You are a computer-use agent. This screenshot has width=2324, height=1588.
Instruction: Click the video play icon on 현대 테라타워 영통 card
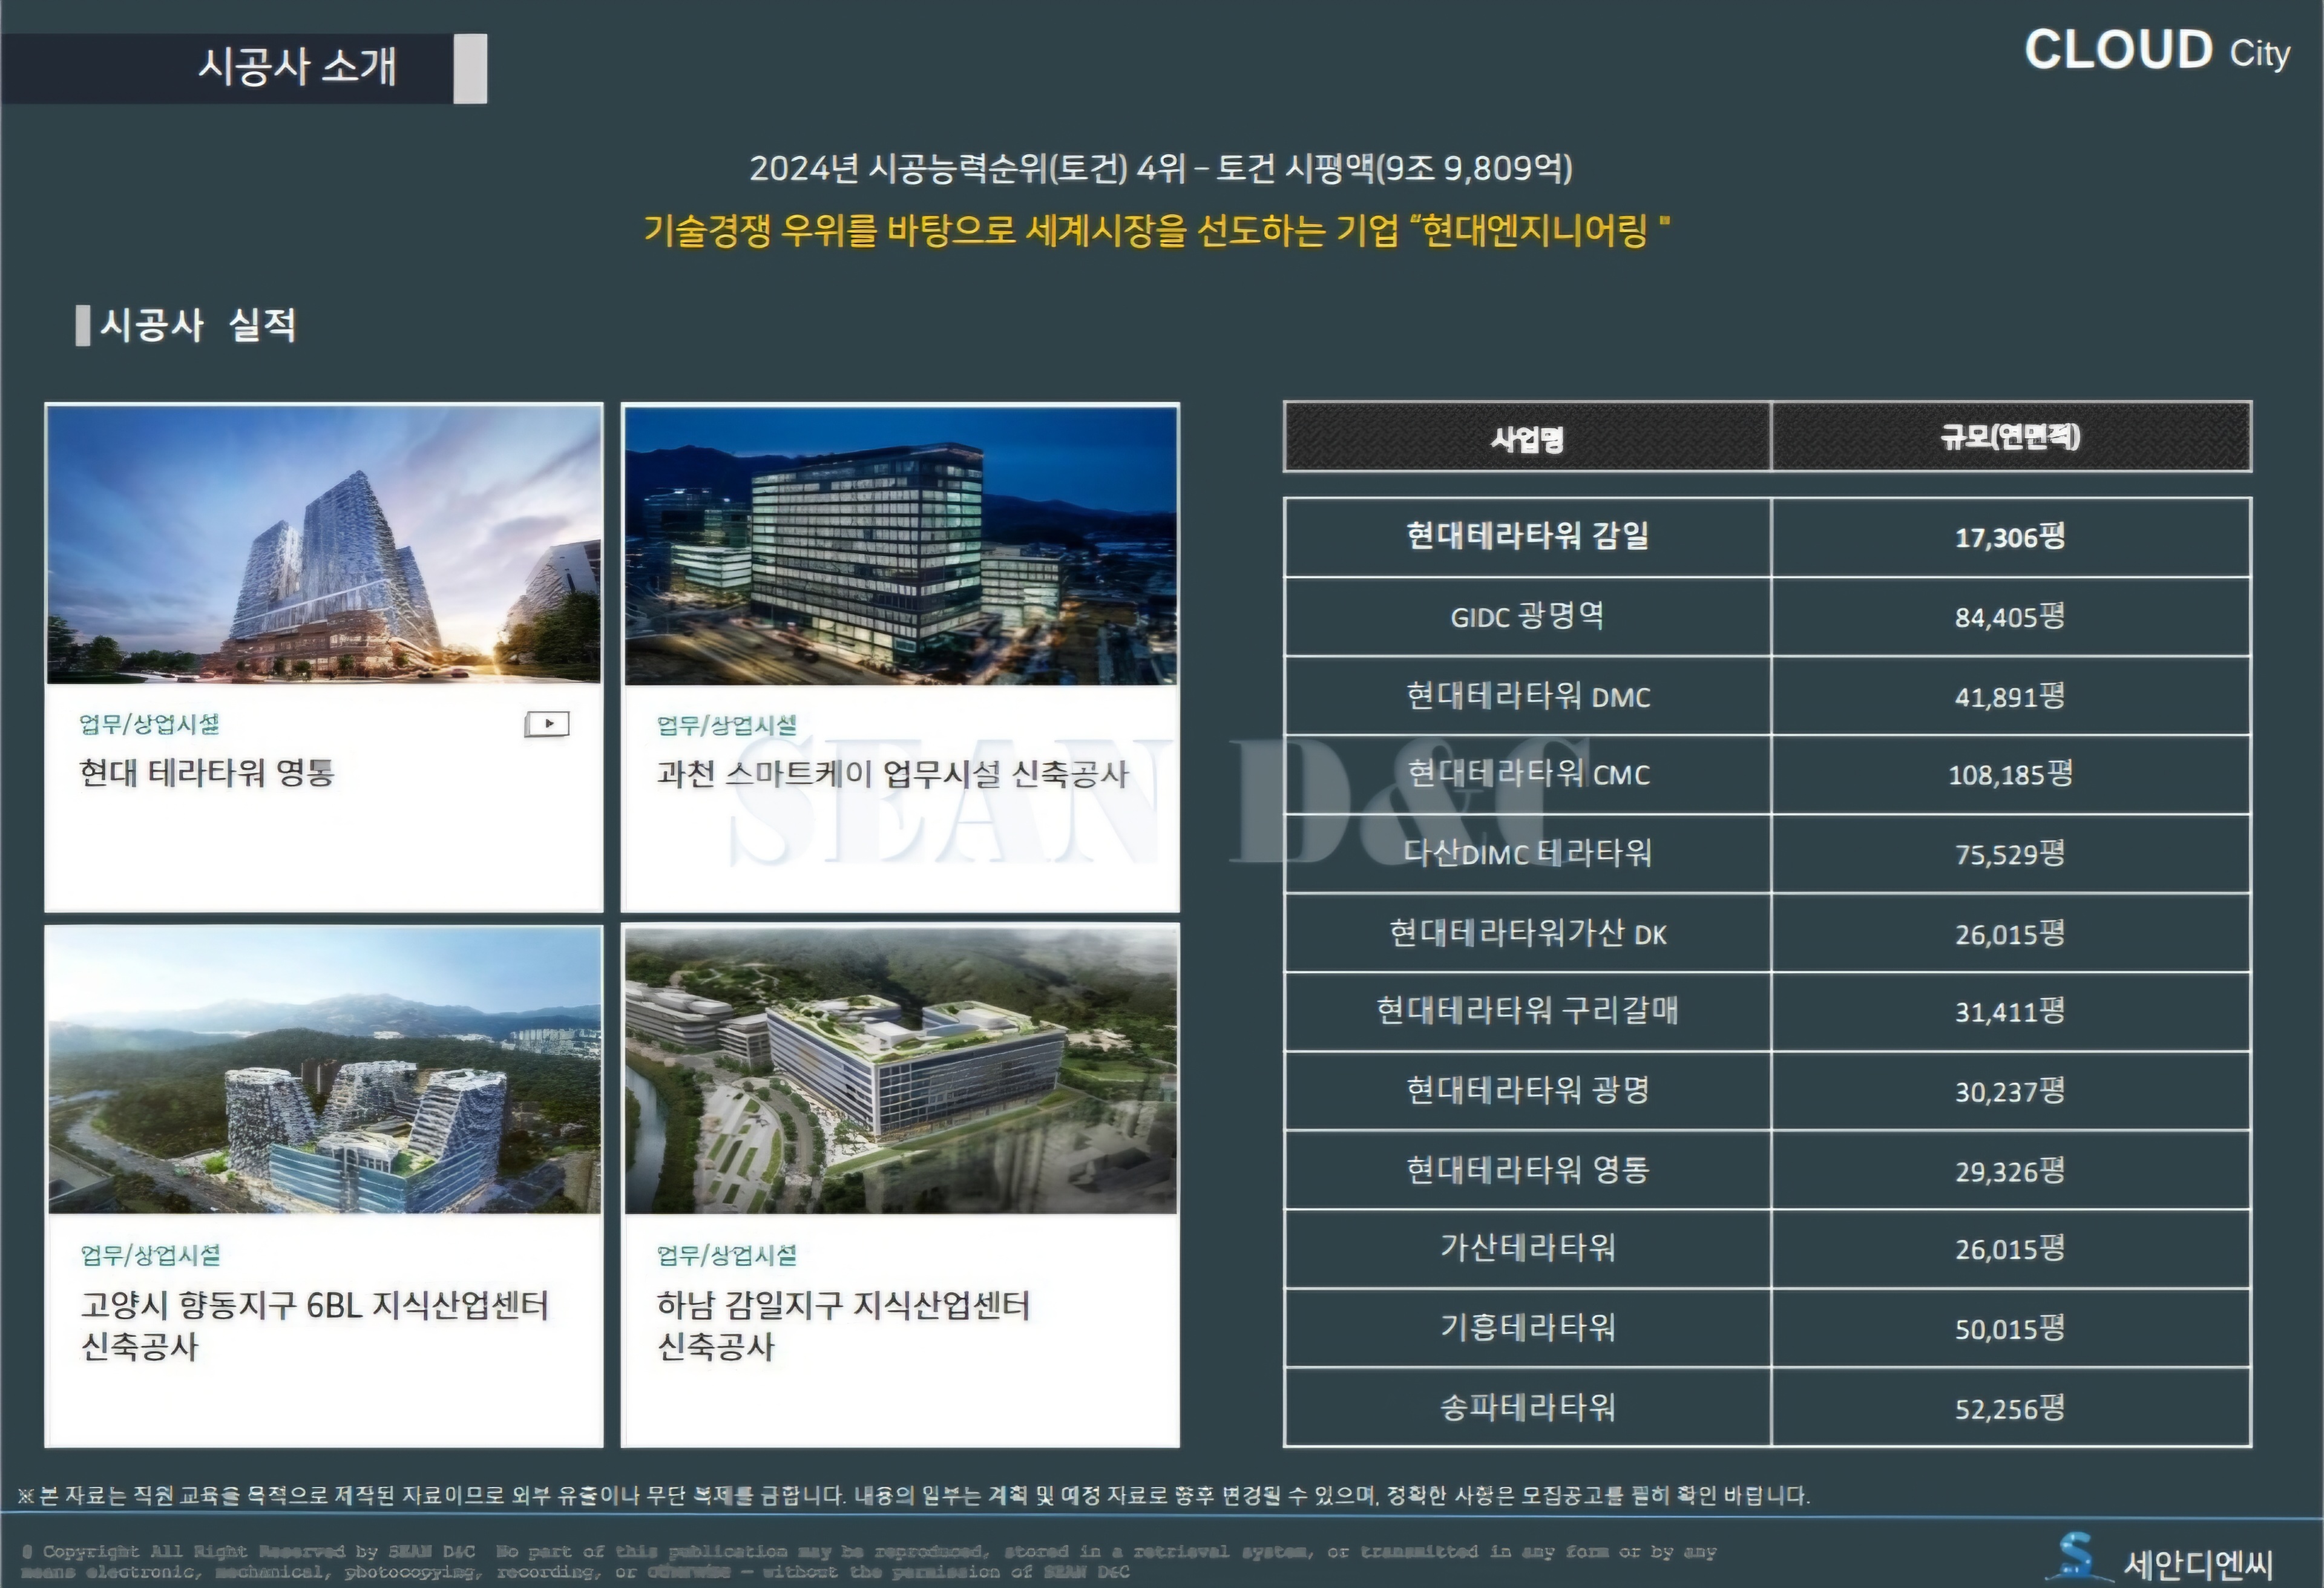point(547,723)
